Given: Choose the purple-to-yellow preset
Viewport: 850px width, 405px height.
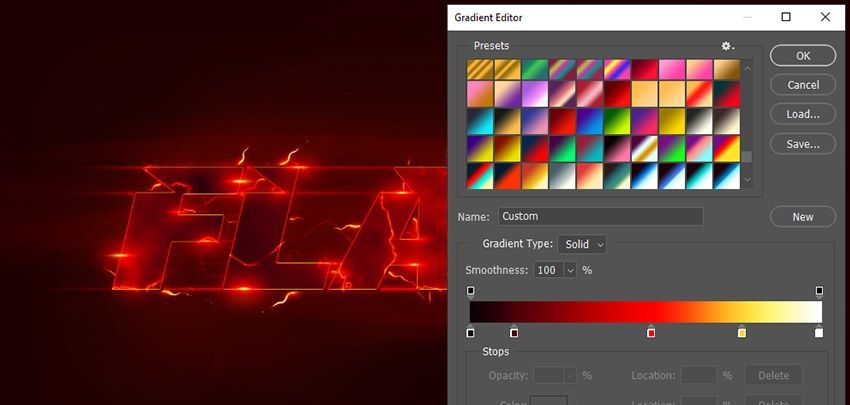Looking at the screenshot, I should (x=480, y=149).
